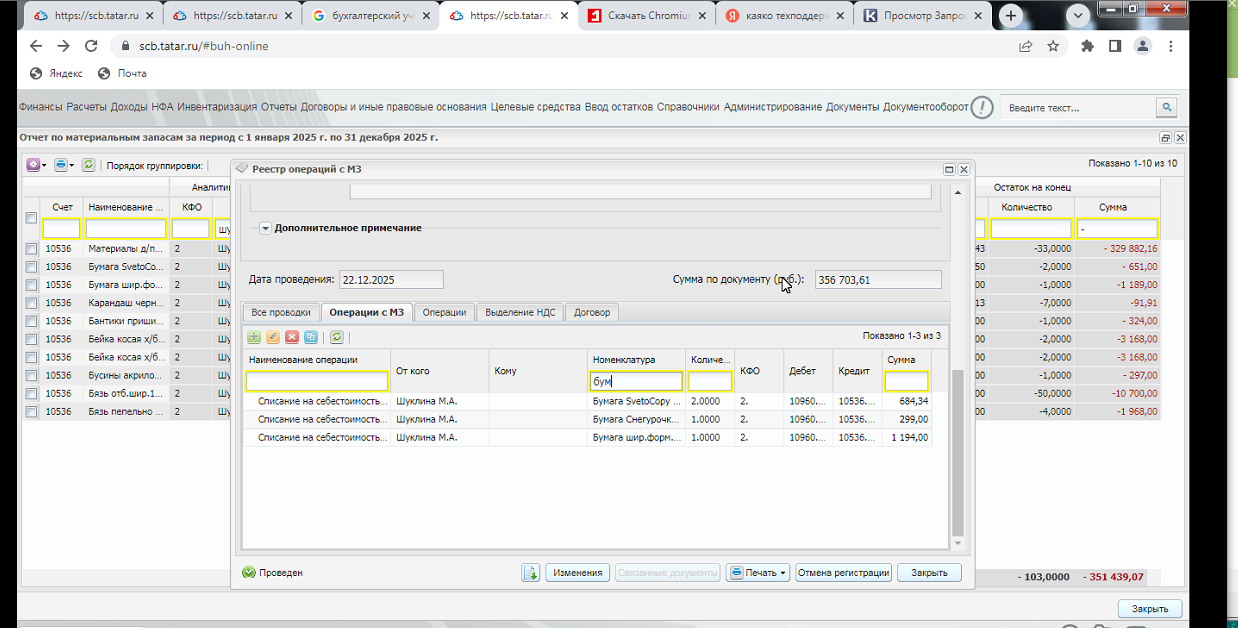Open the browser three-dot menu

pyautogui.click(x=1171, y=46)
